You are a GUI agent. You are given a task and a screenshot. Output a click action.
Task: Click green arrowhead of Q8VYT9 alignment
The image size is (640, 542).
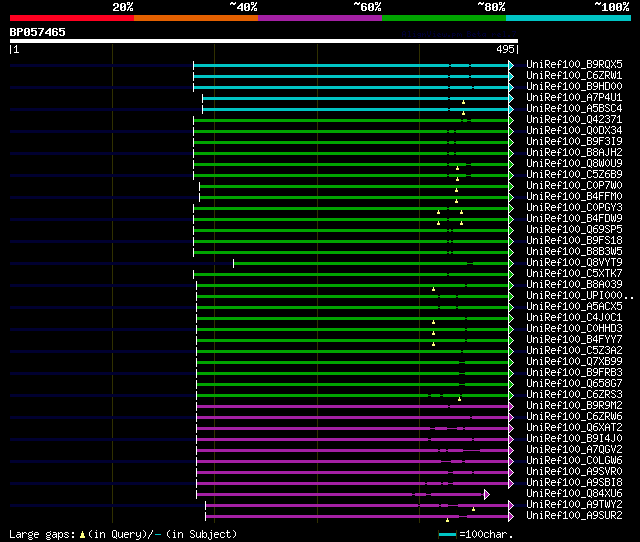(511, 264)
